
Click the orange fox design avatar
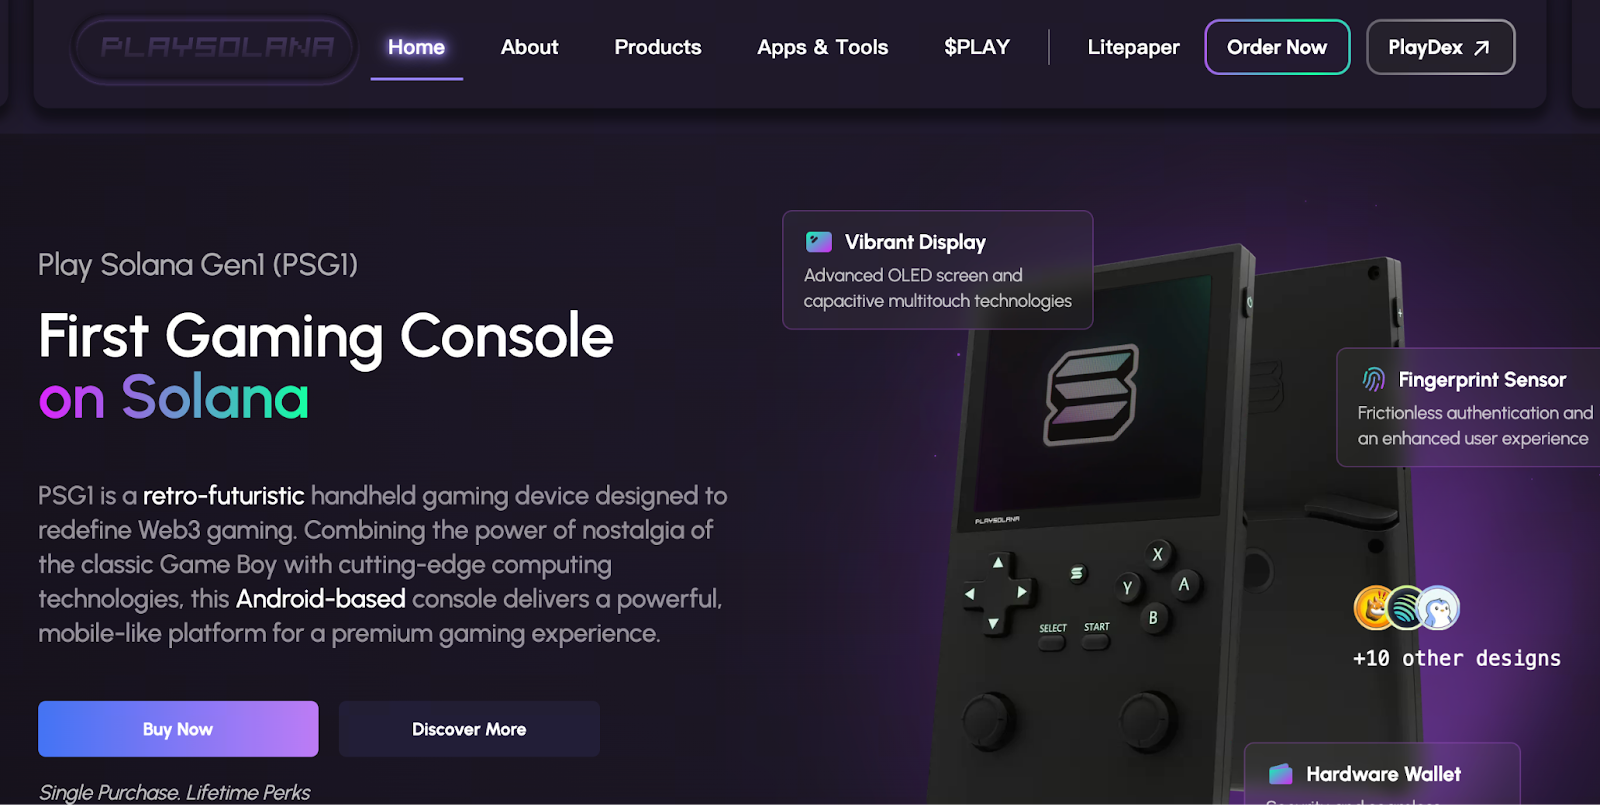pos(1374,608)
